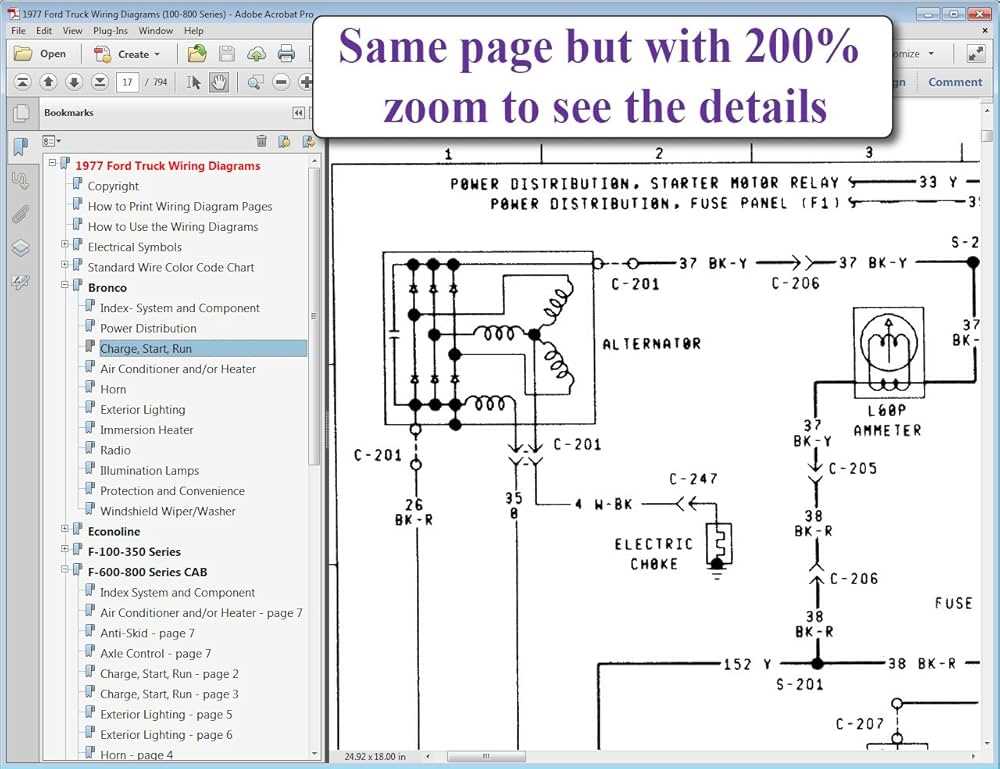1000x769 pixels.
Task: Collapse the 1977 Ford Truck Wiring Diagrams root
Action: (x=52, y=163)
